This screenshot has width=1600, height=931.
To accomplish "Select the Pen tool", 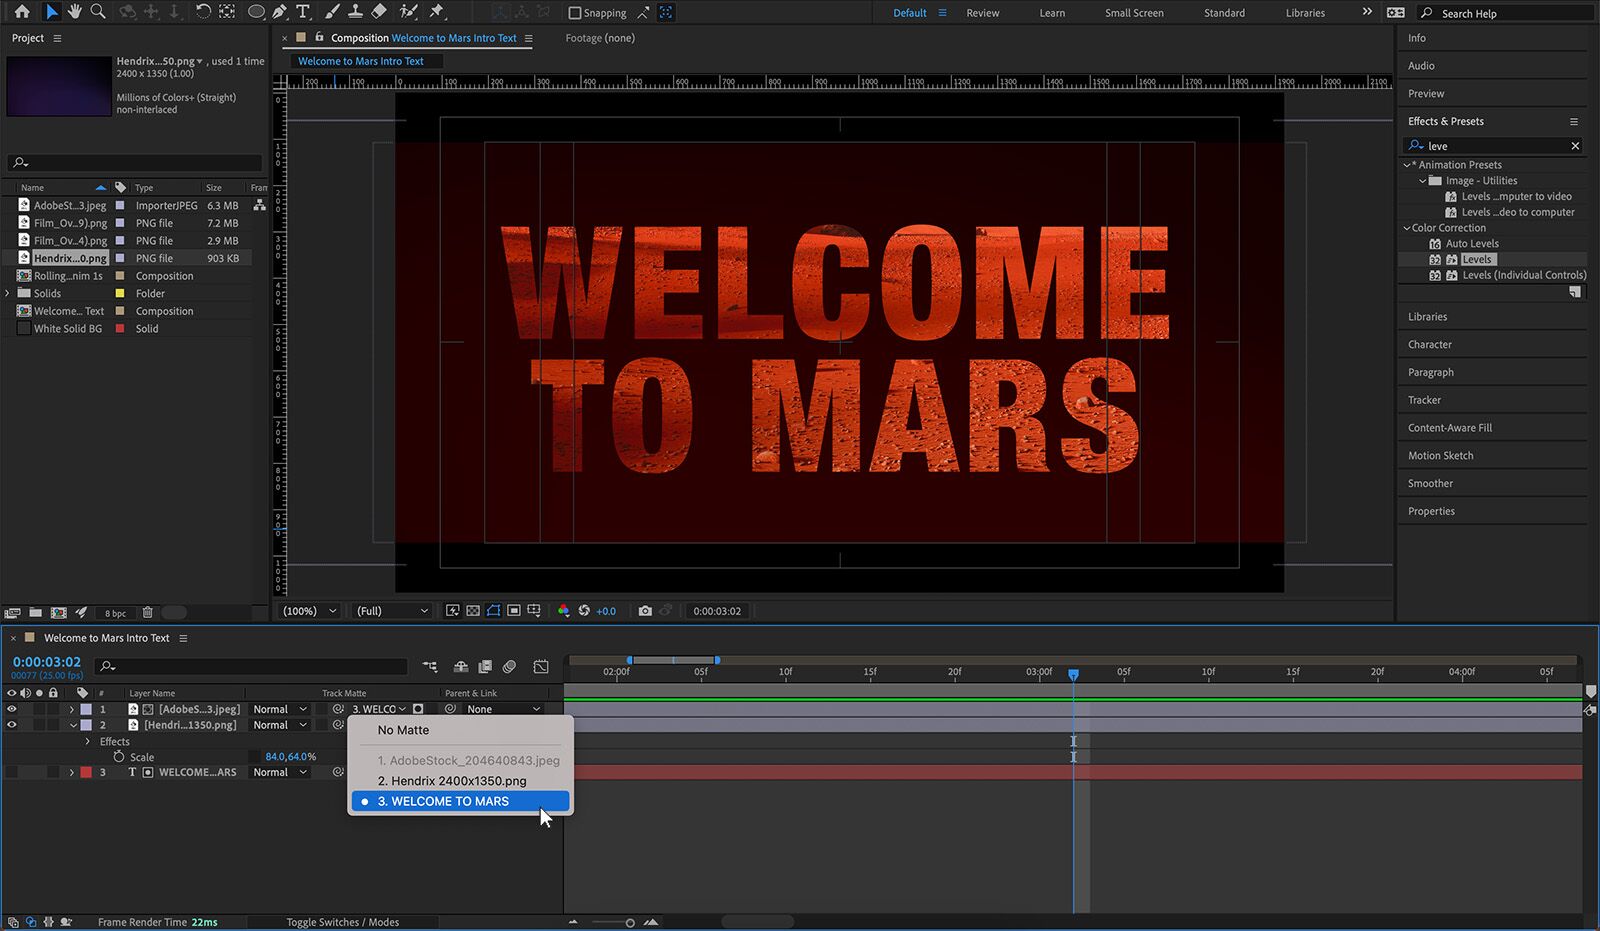I will point(279,12).
